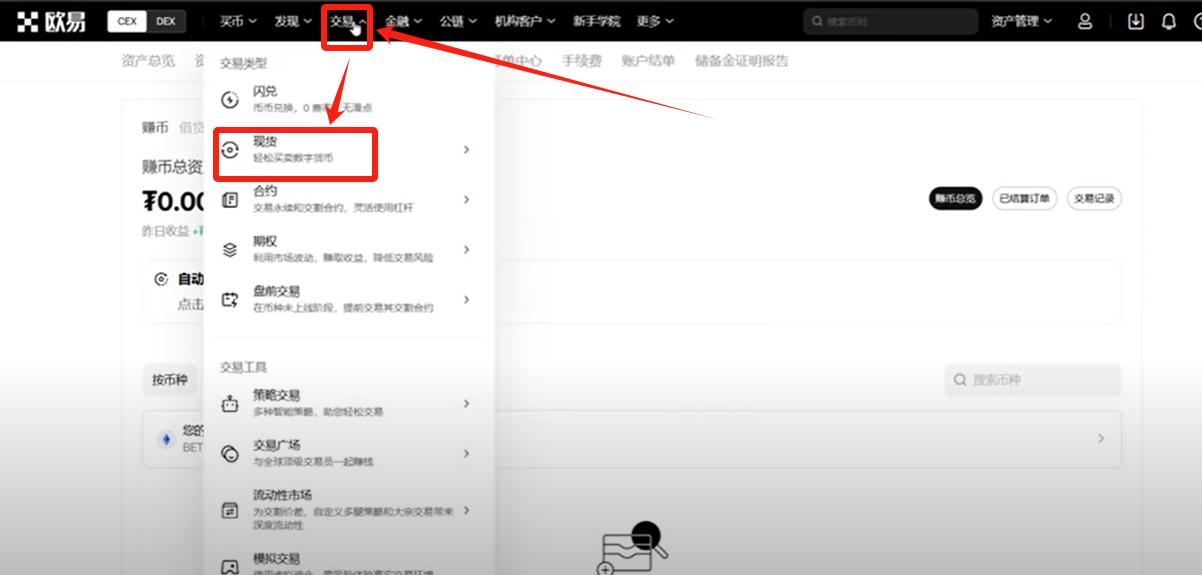Switch to DEX mode toggle
Screen dimensions: 1202x575
(165, 21)
